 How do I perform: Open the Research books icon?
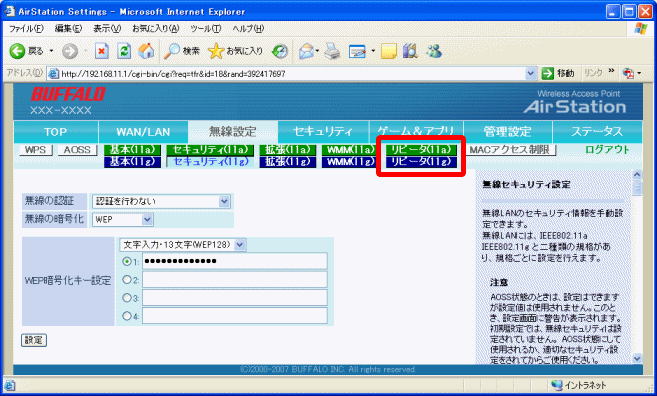coord(410,52)
